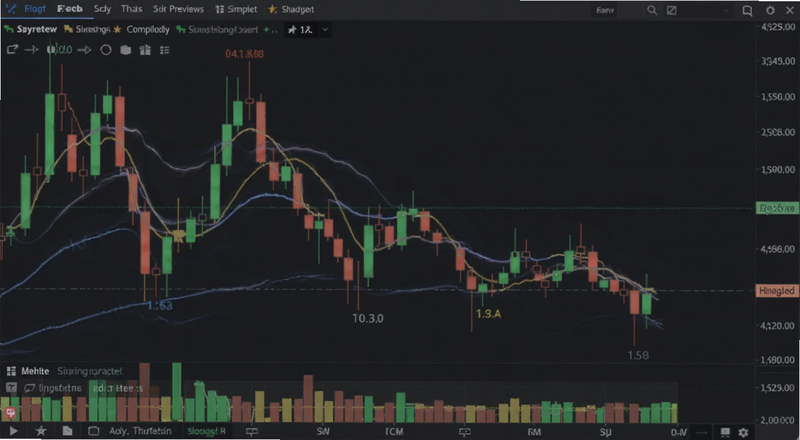Click the first arrow tool in chart toolbar
Image resolution: width=800 pixels, height=440 pixels.
tap(32, 50)
